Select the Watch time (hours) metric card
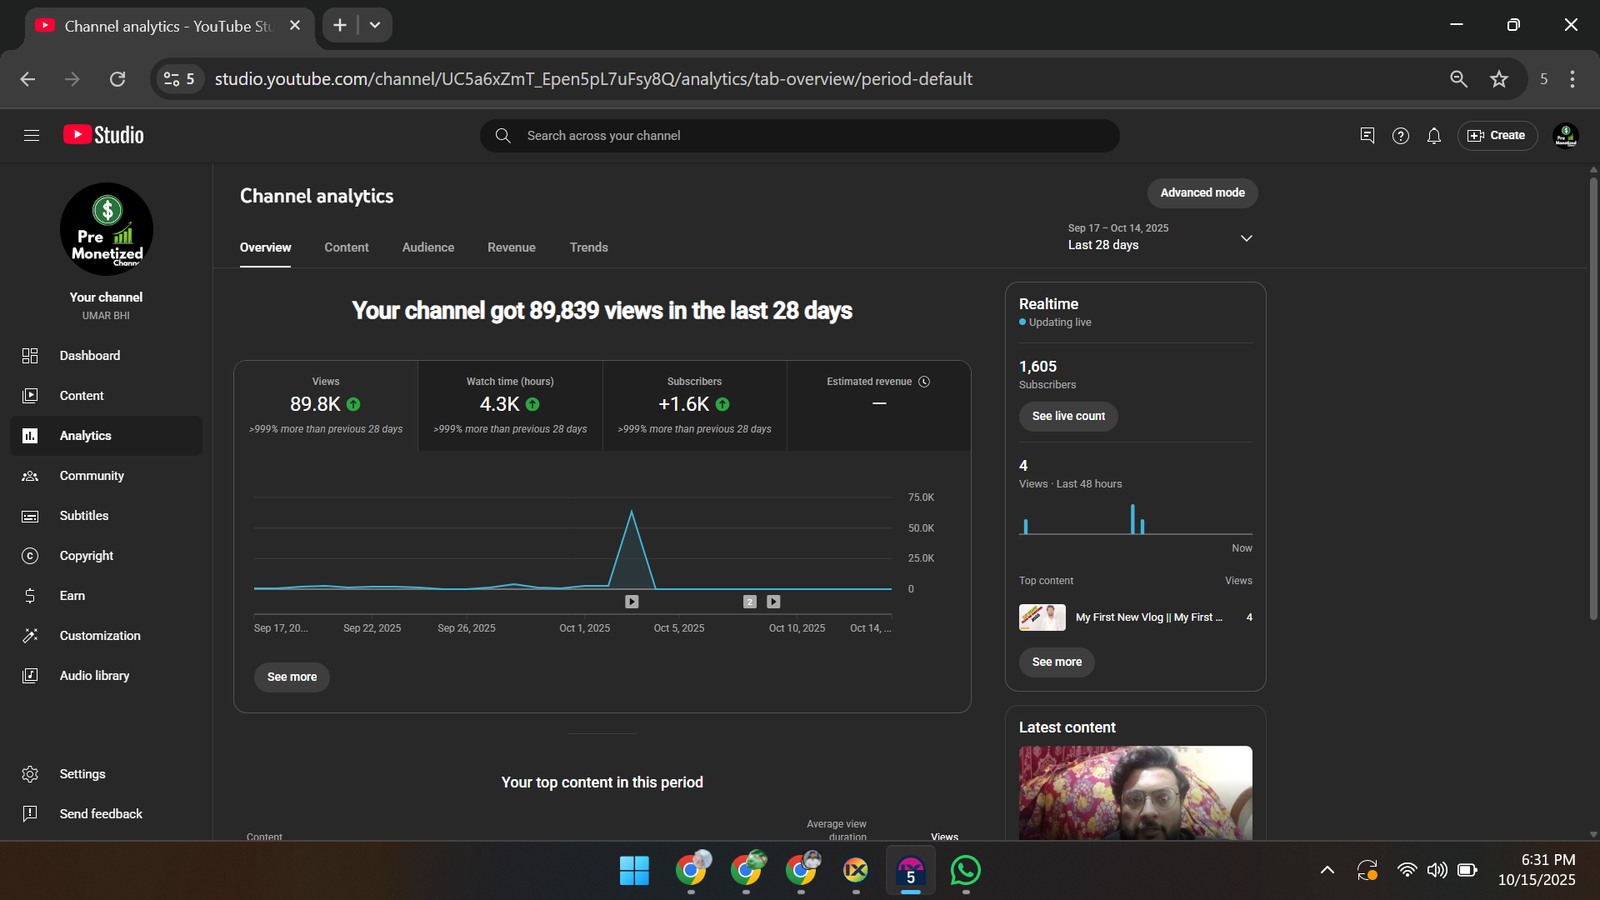 point(510,405)
